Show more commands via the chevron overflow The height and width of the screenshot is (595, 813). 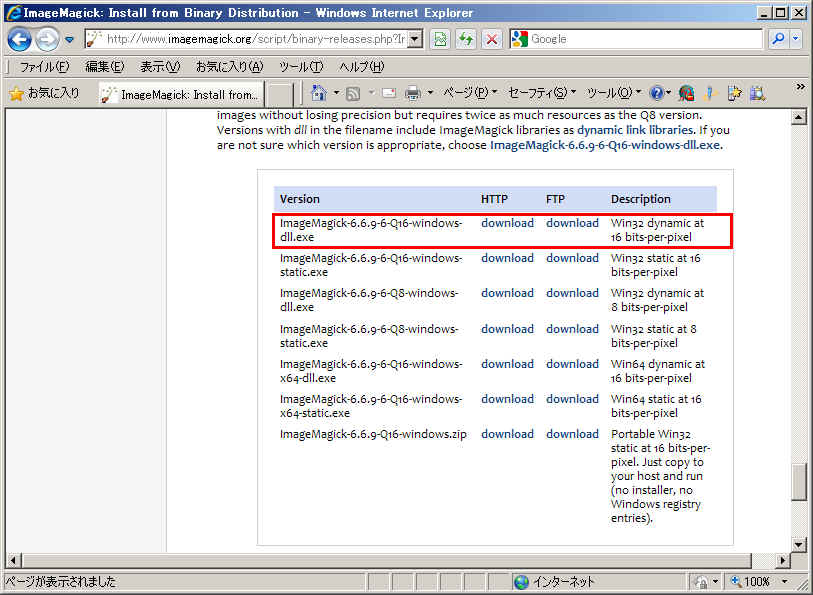pyautogui.click(x=801, y=87)
